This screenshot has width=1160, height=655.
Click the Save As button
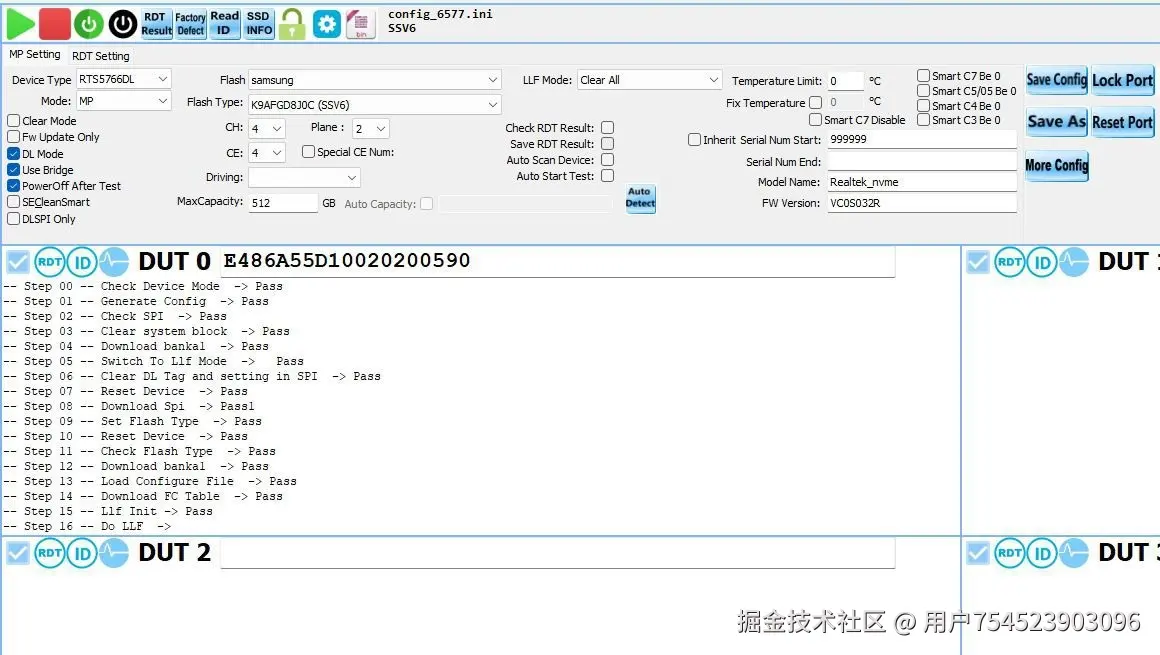click(x=1056, y=122)
